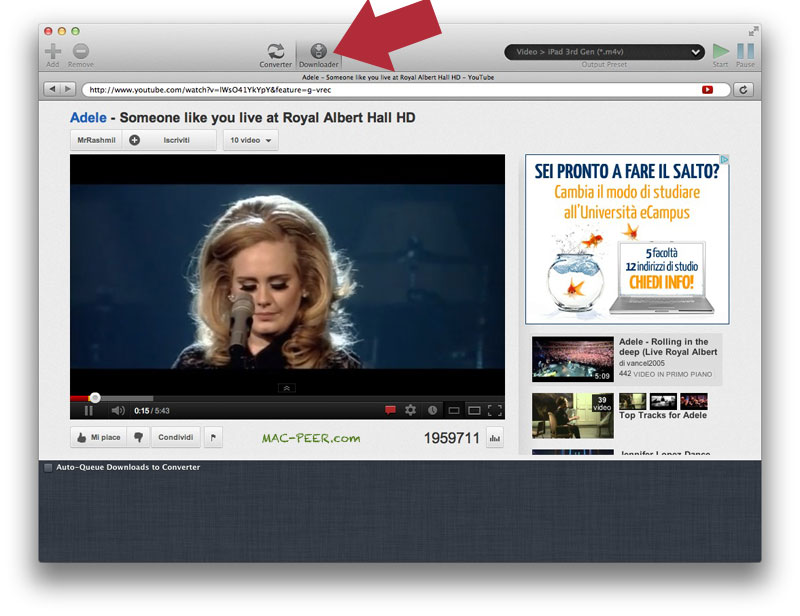Switch to large player size
The image size is (800, 616).
(x=474, y=410)
